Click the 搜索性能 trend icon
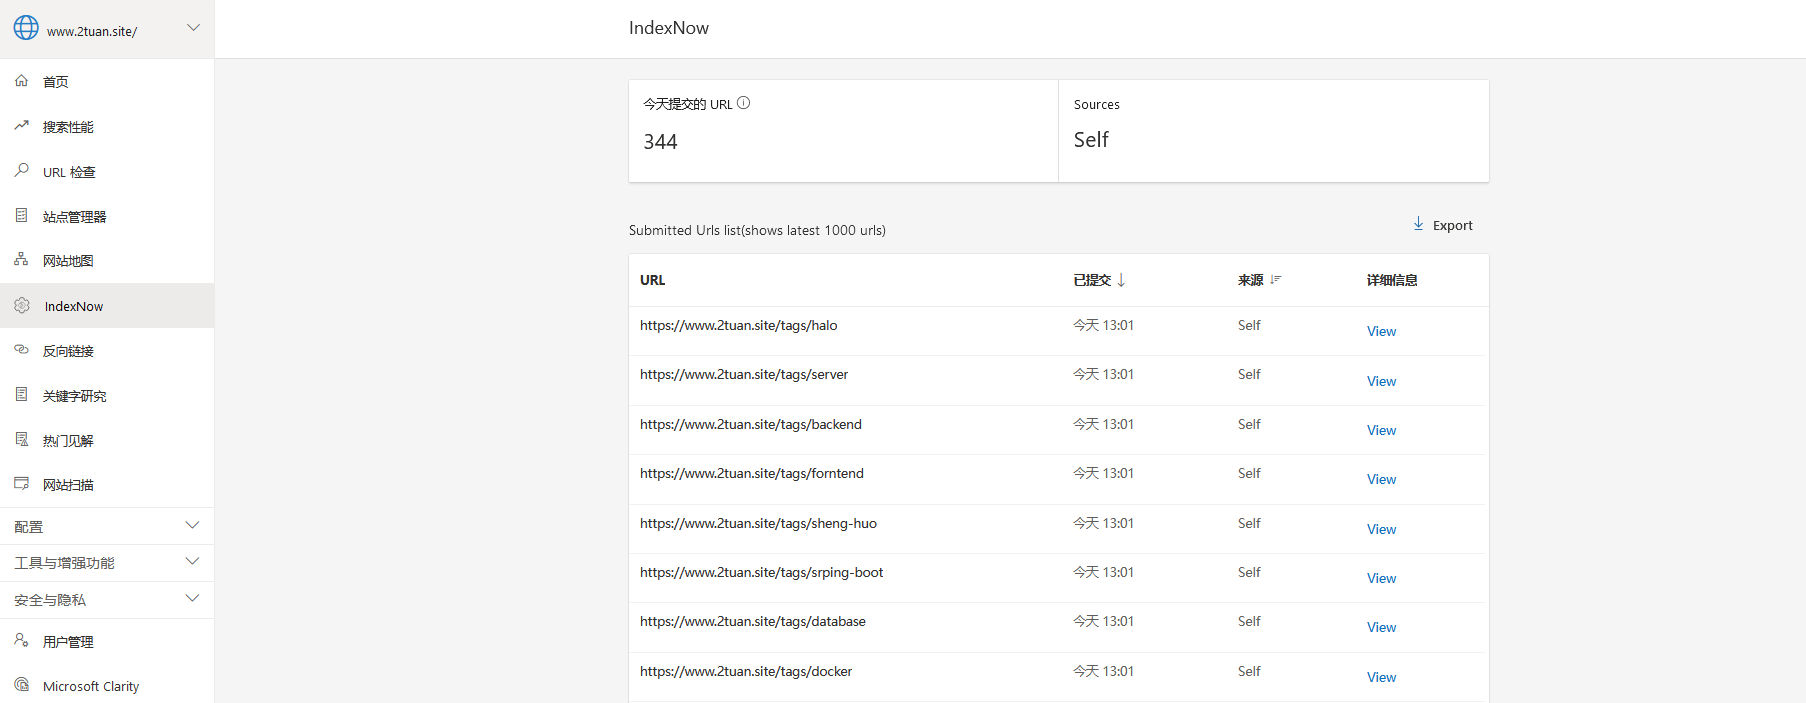Viewport: 1806px width, 703px height. coord(21,126)
